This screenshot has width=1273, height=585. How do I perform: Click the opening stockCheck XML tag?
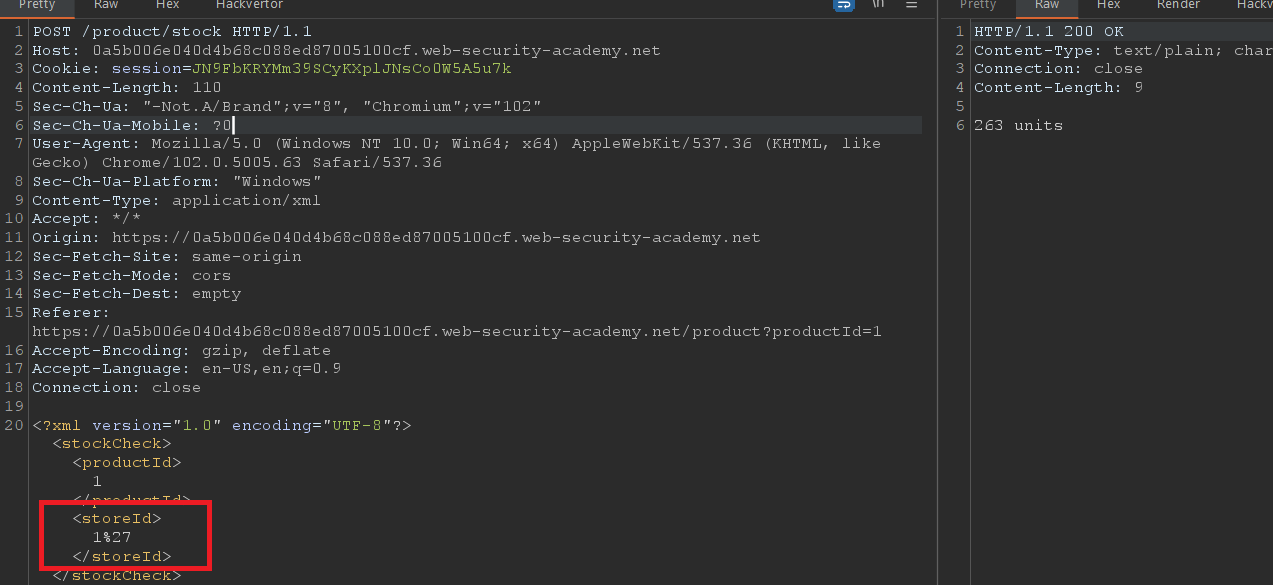112,444
